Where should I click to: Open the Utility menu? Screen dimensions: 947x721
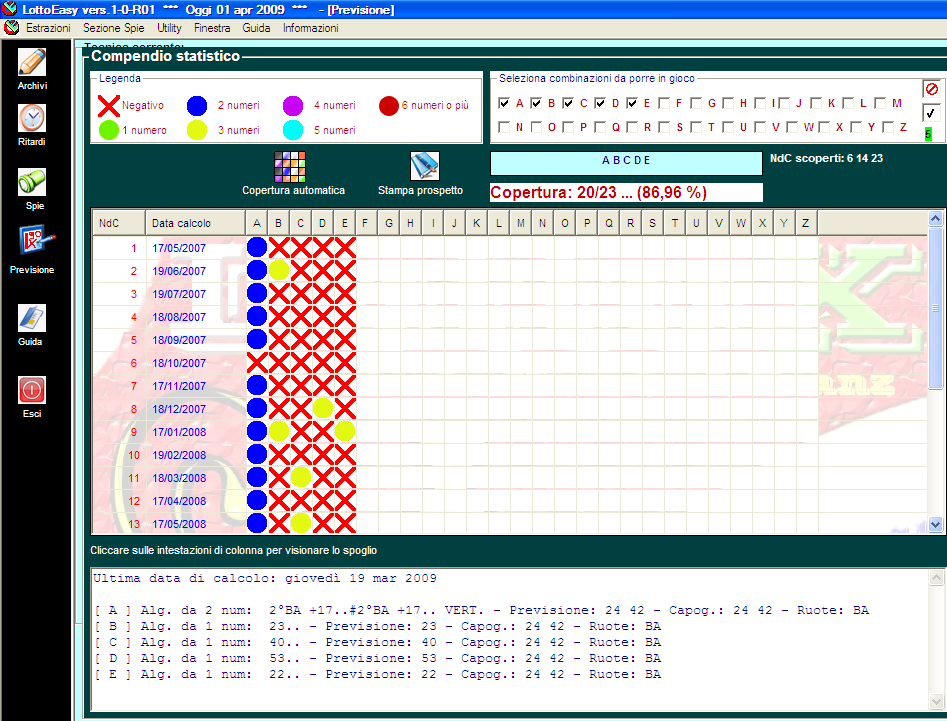(169, 28)
